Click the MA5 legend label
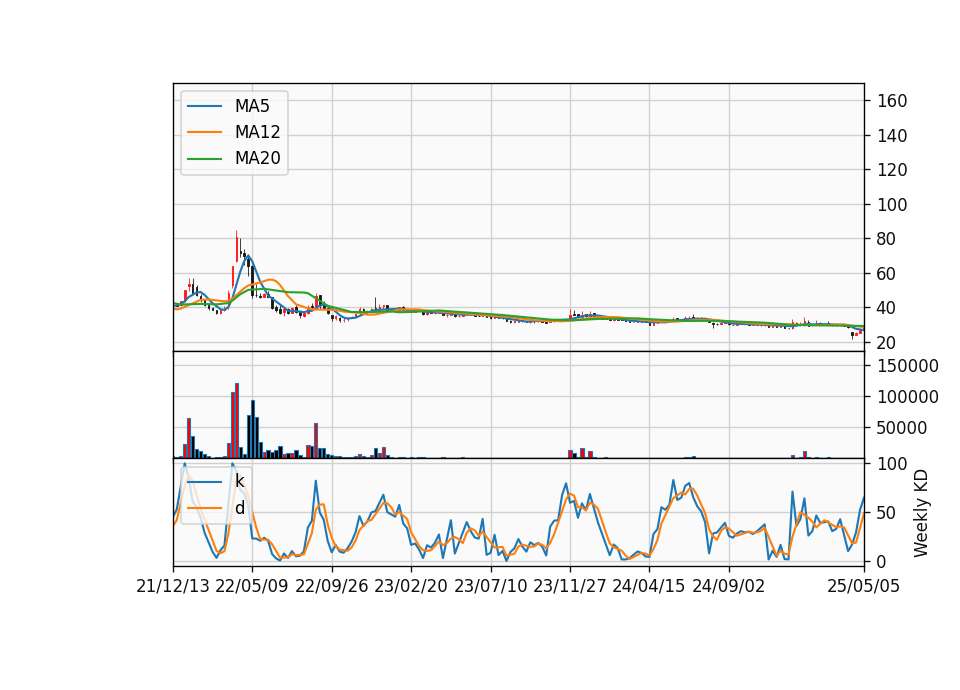960x690 pixels. click(252, 106)
